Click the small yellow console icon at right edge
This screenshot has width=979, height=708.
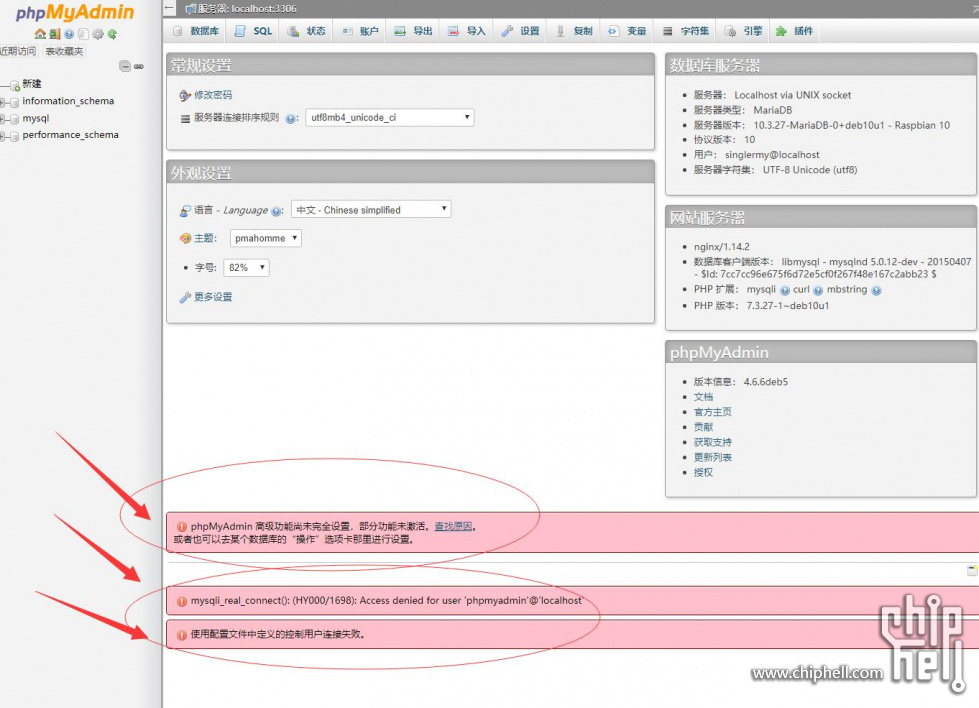972,570
